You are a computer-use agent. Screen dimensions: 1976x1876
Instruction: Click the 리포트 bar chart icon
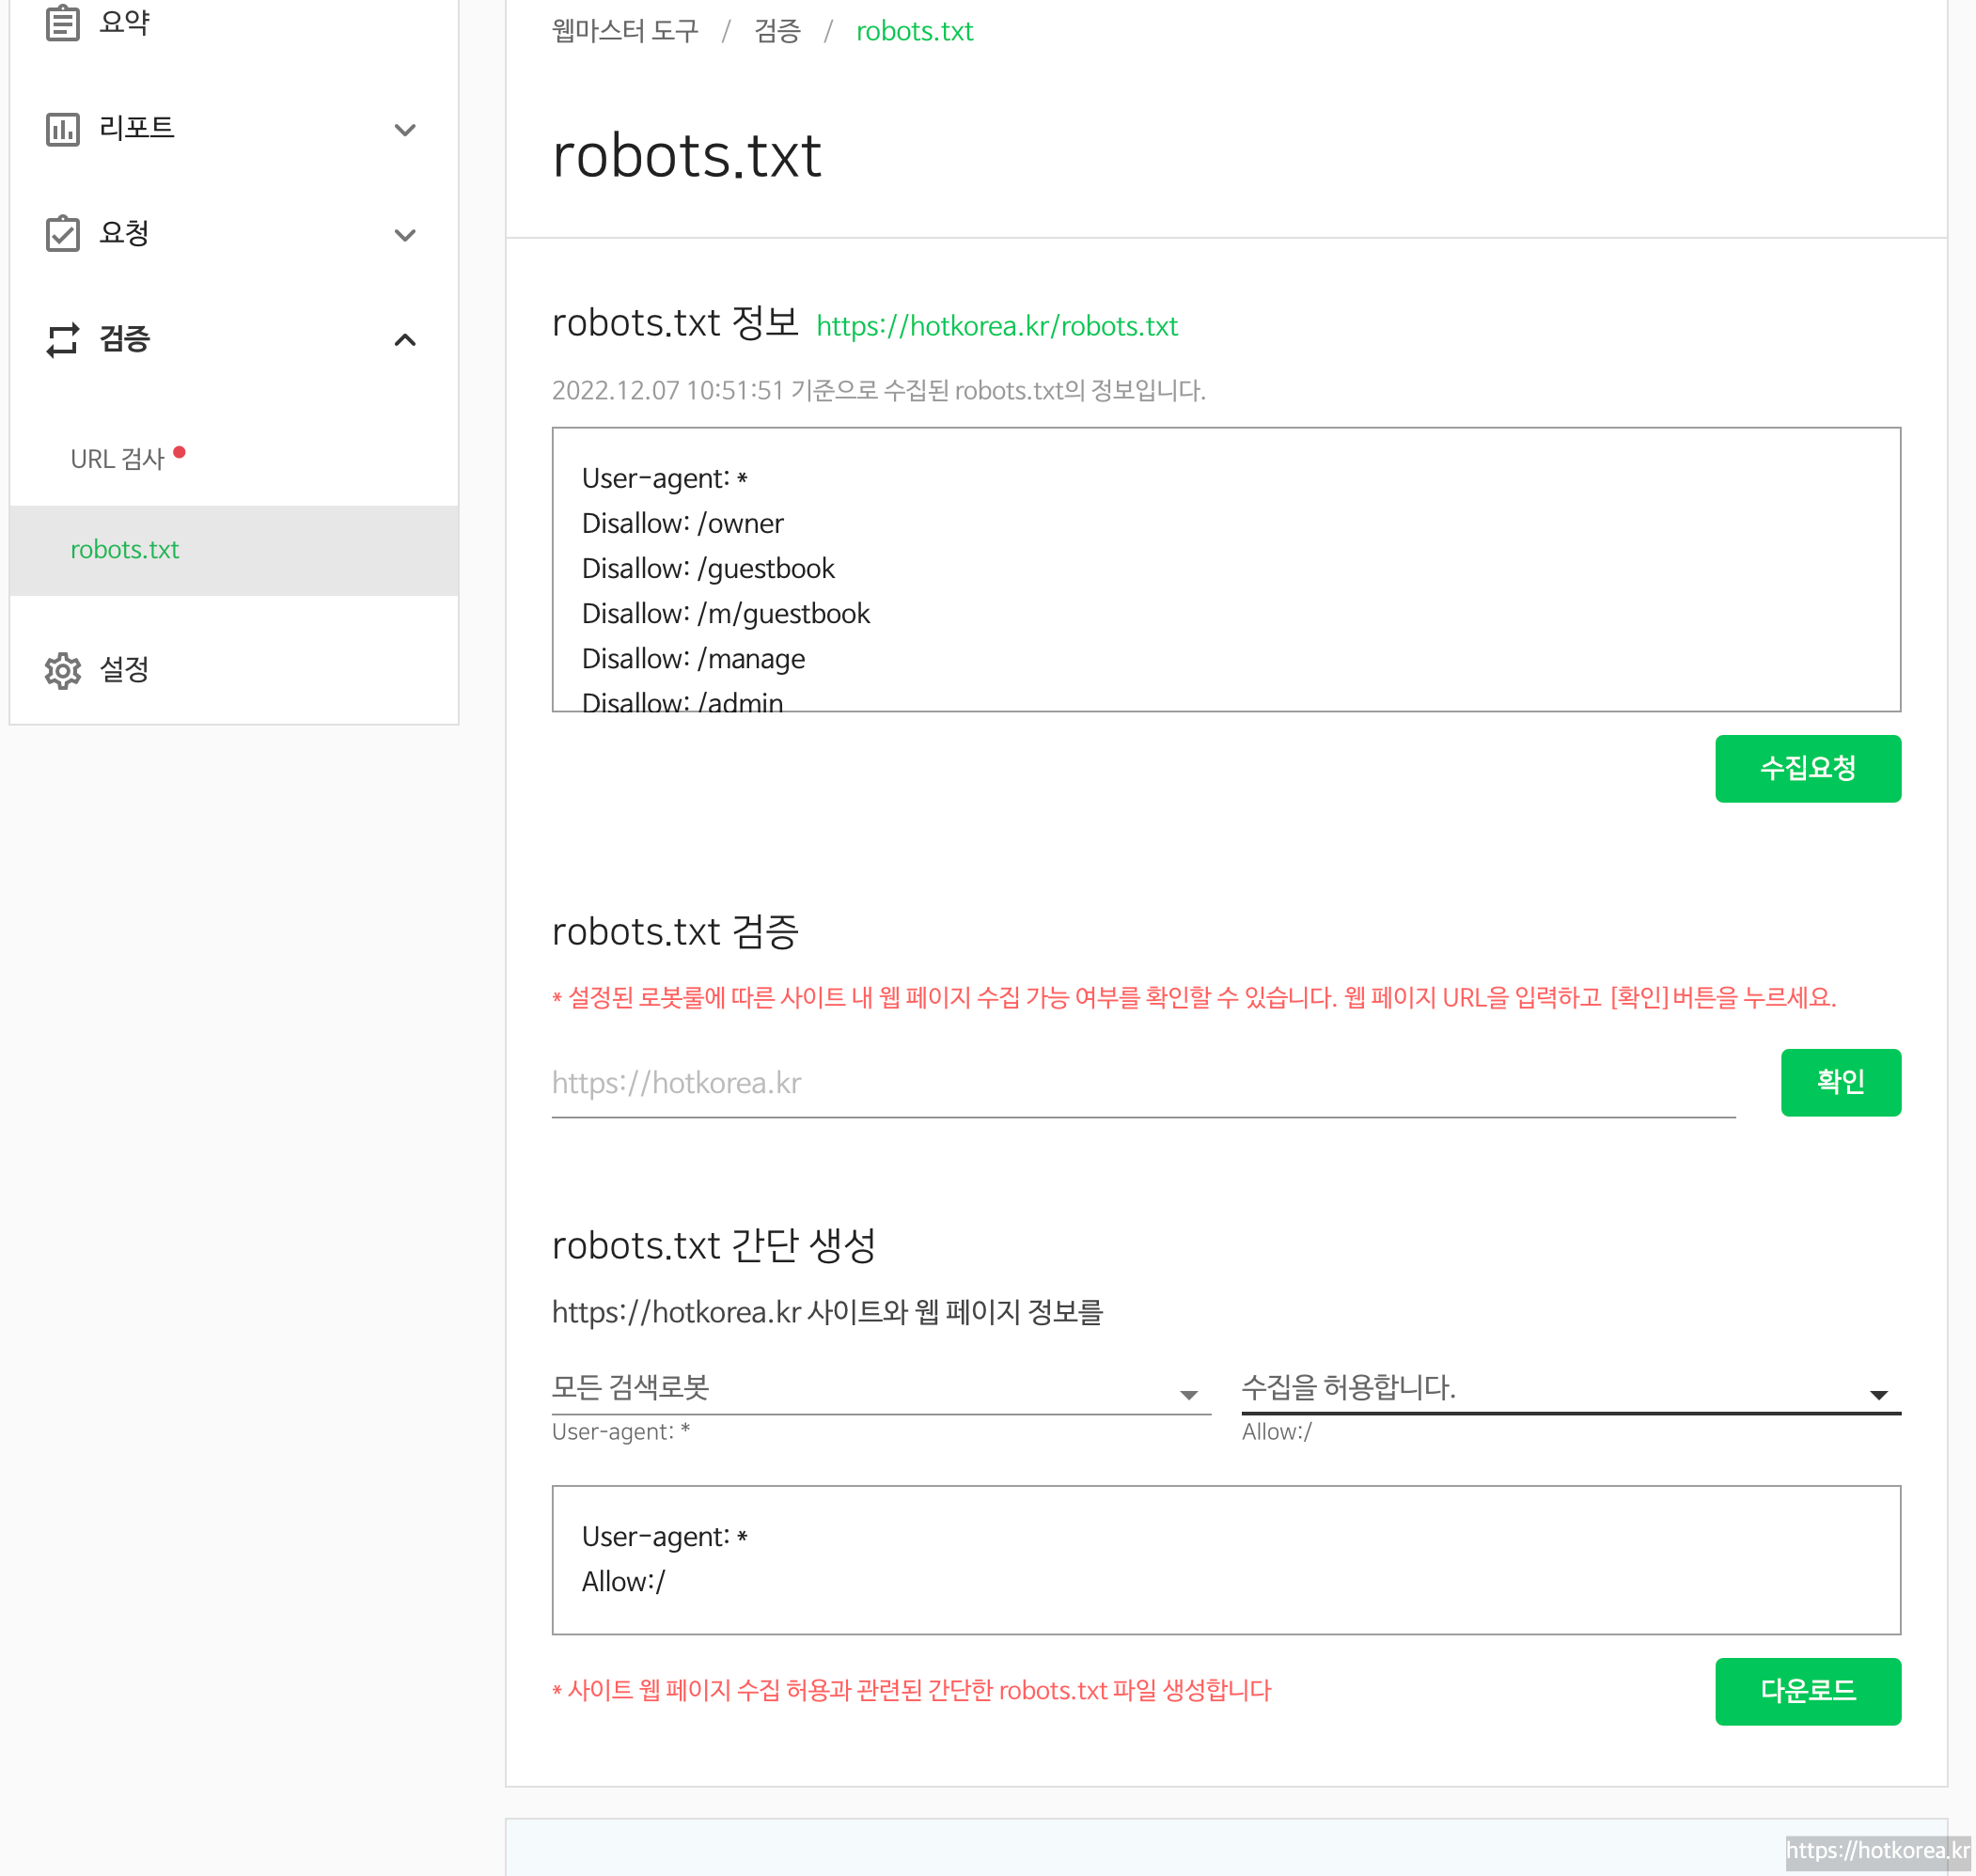[62, 129]
